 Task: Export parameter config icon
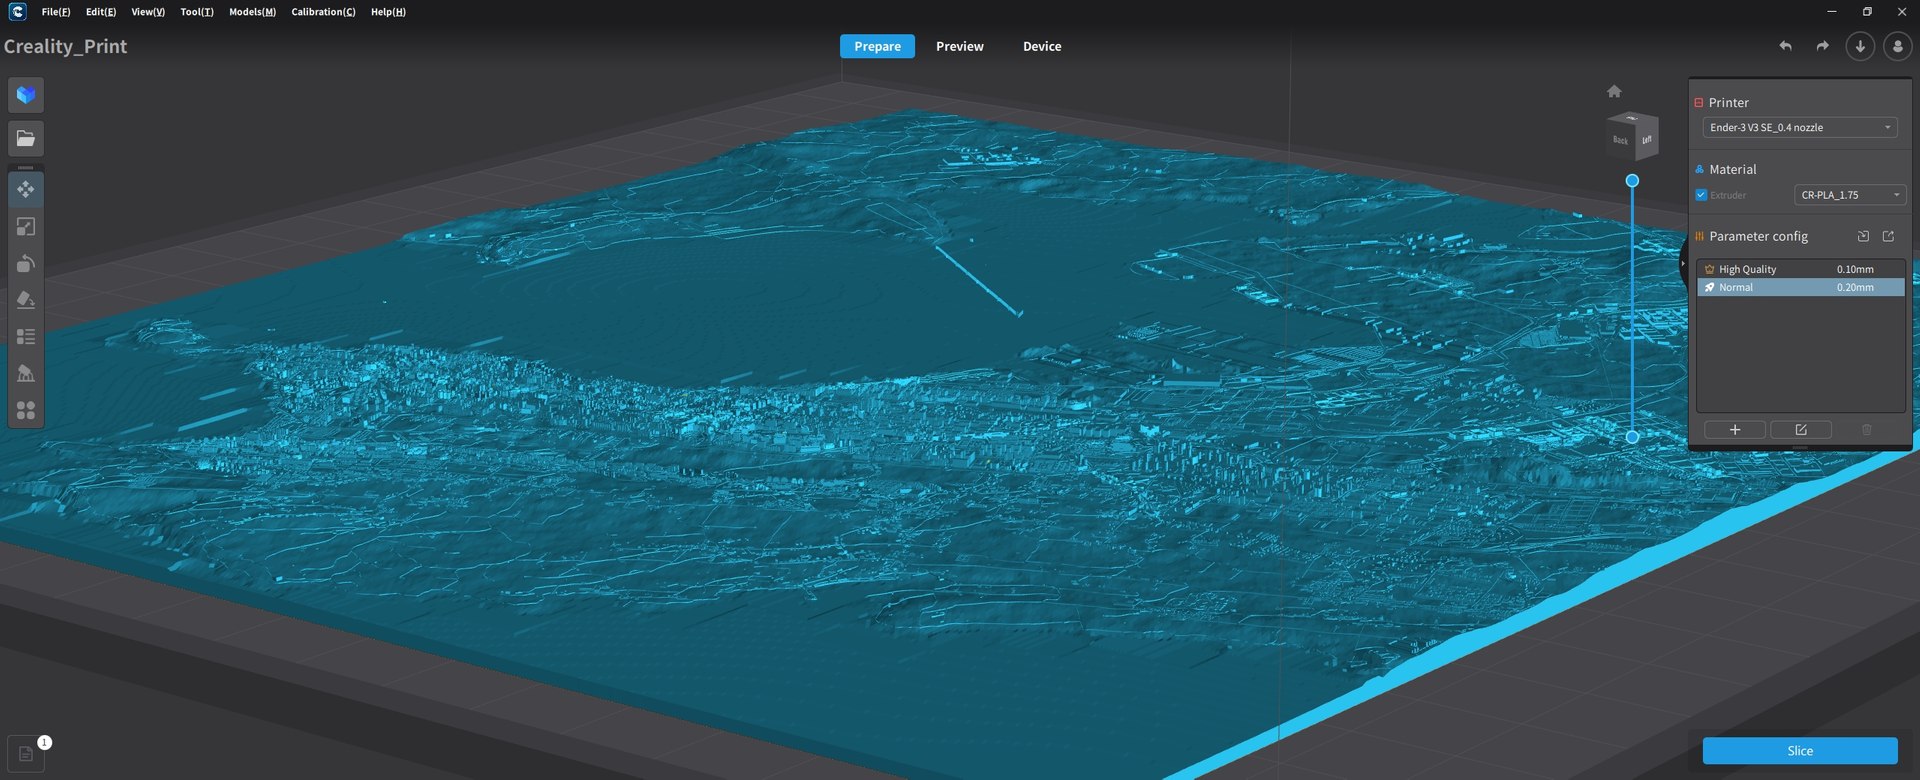(x=1888, y=237)
